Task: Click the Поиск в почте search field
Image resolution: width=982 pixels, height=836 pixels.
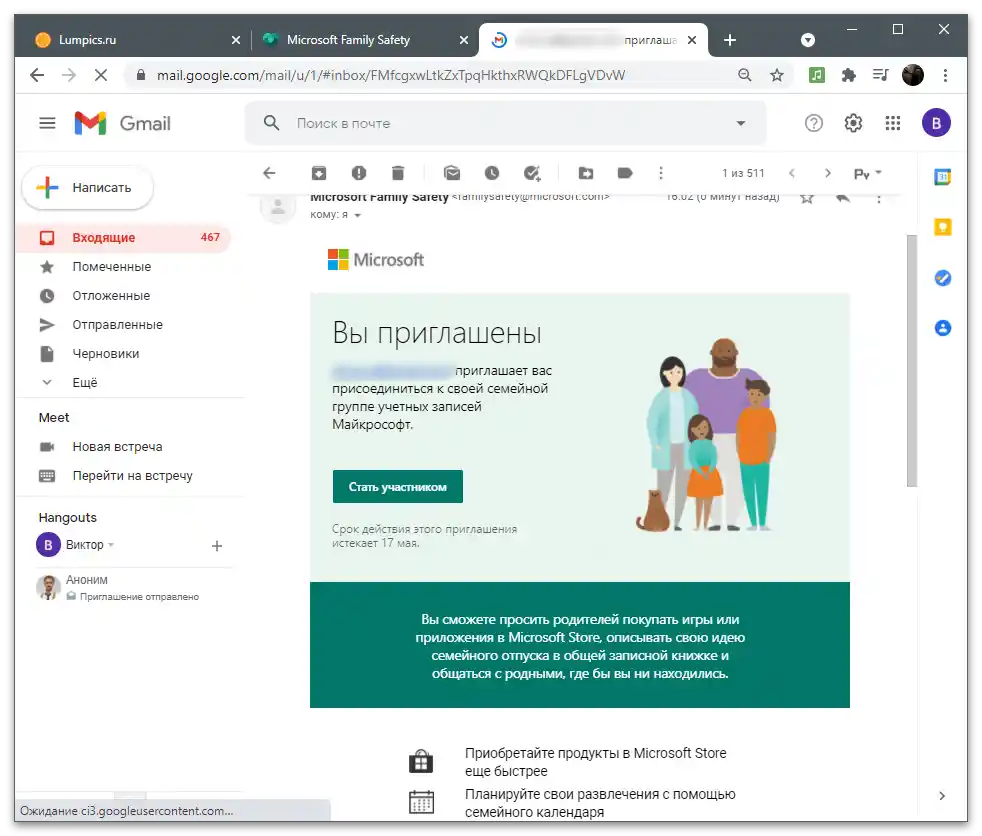Action: 507,123
